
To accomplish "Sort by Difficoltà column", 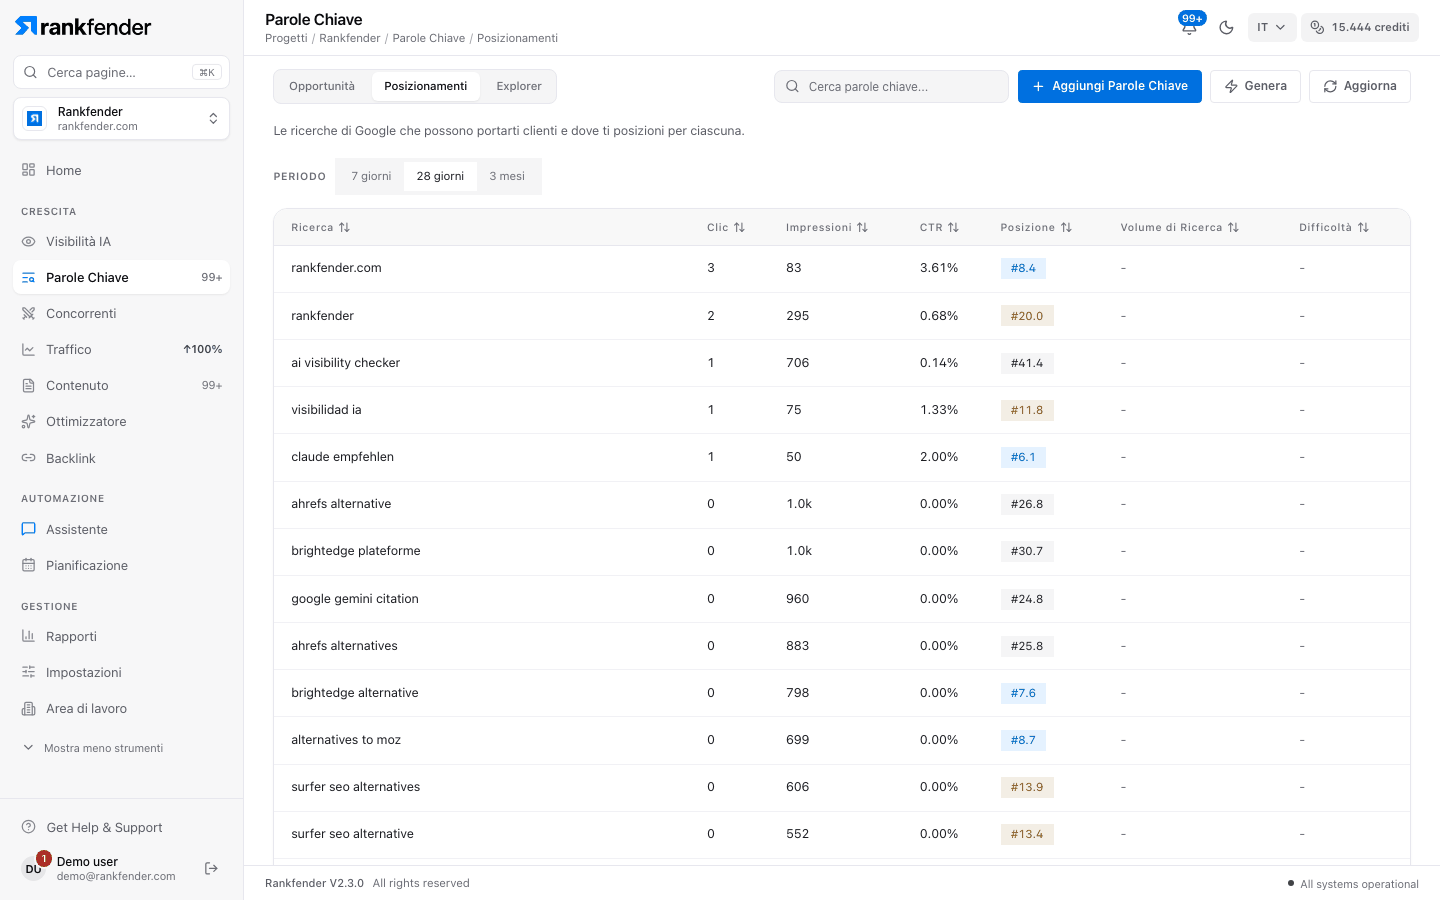I will (x=1334, y=227).
